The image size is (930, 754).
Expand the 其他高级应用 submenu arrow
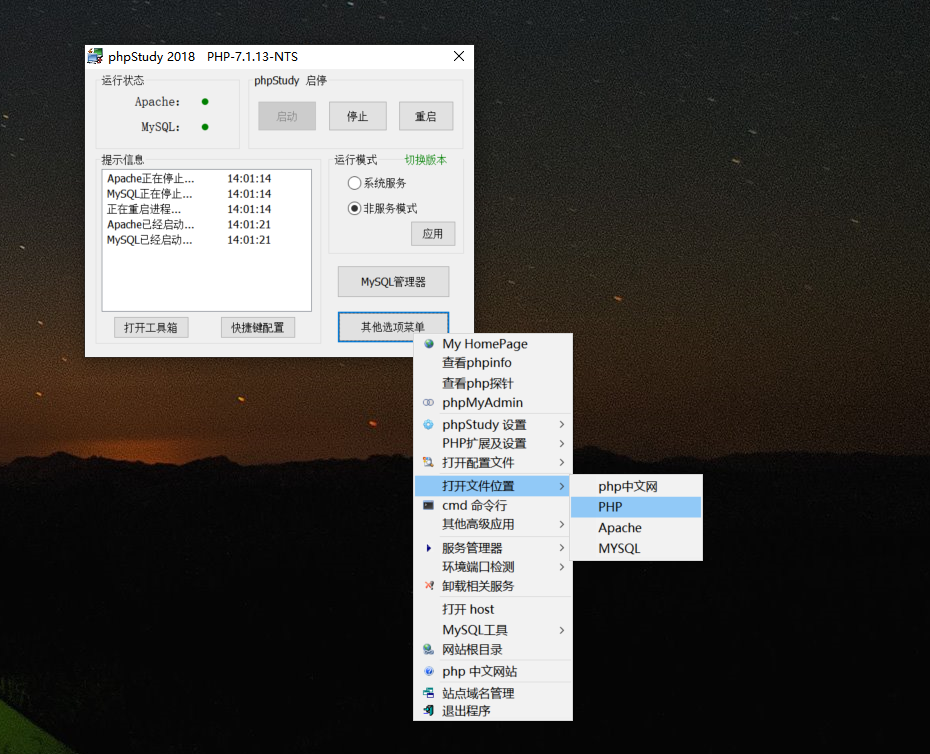coord(561,524)
